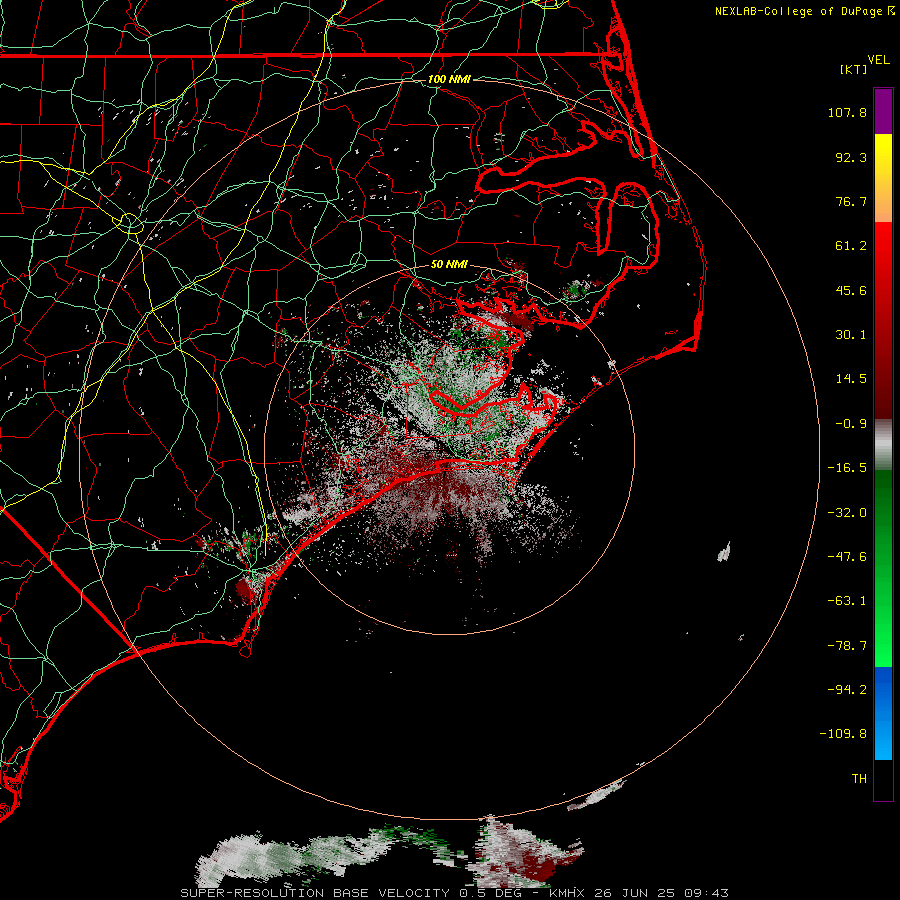This screenshot has height=900, width=900.
Task: Click the VEL legend title
Action: [x=878, y=60]
